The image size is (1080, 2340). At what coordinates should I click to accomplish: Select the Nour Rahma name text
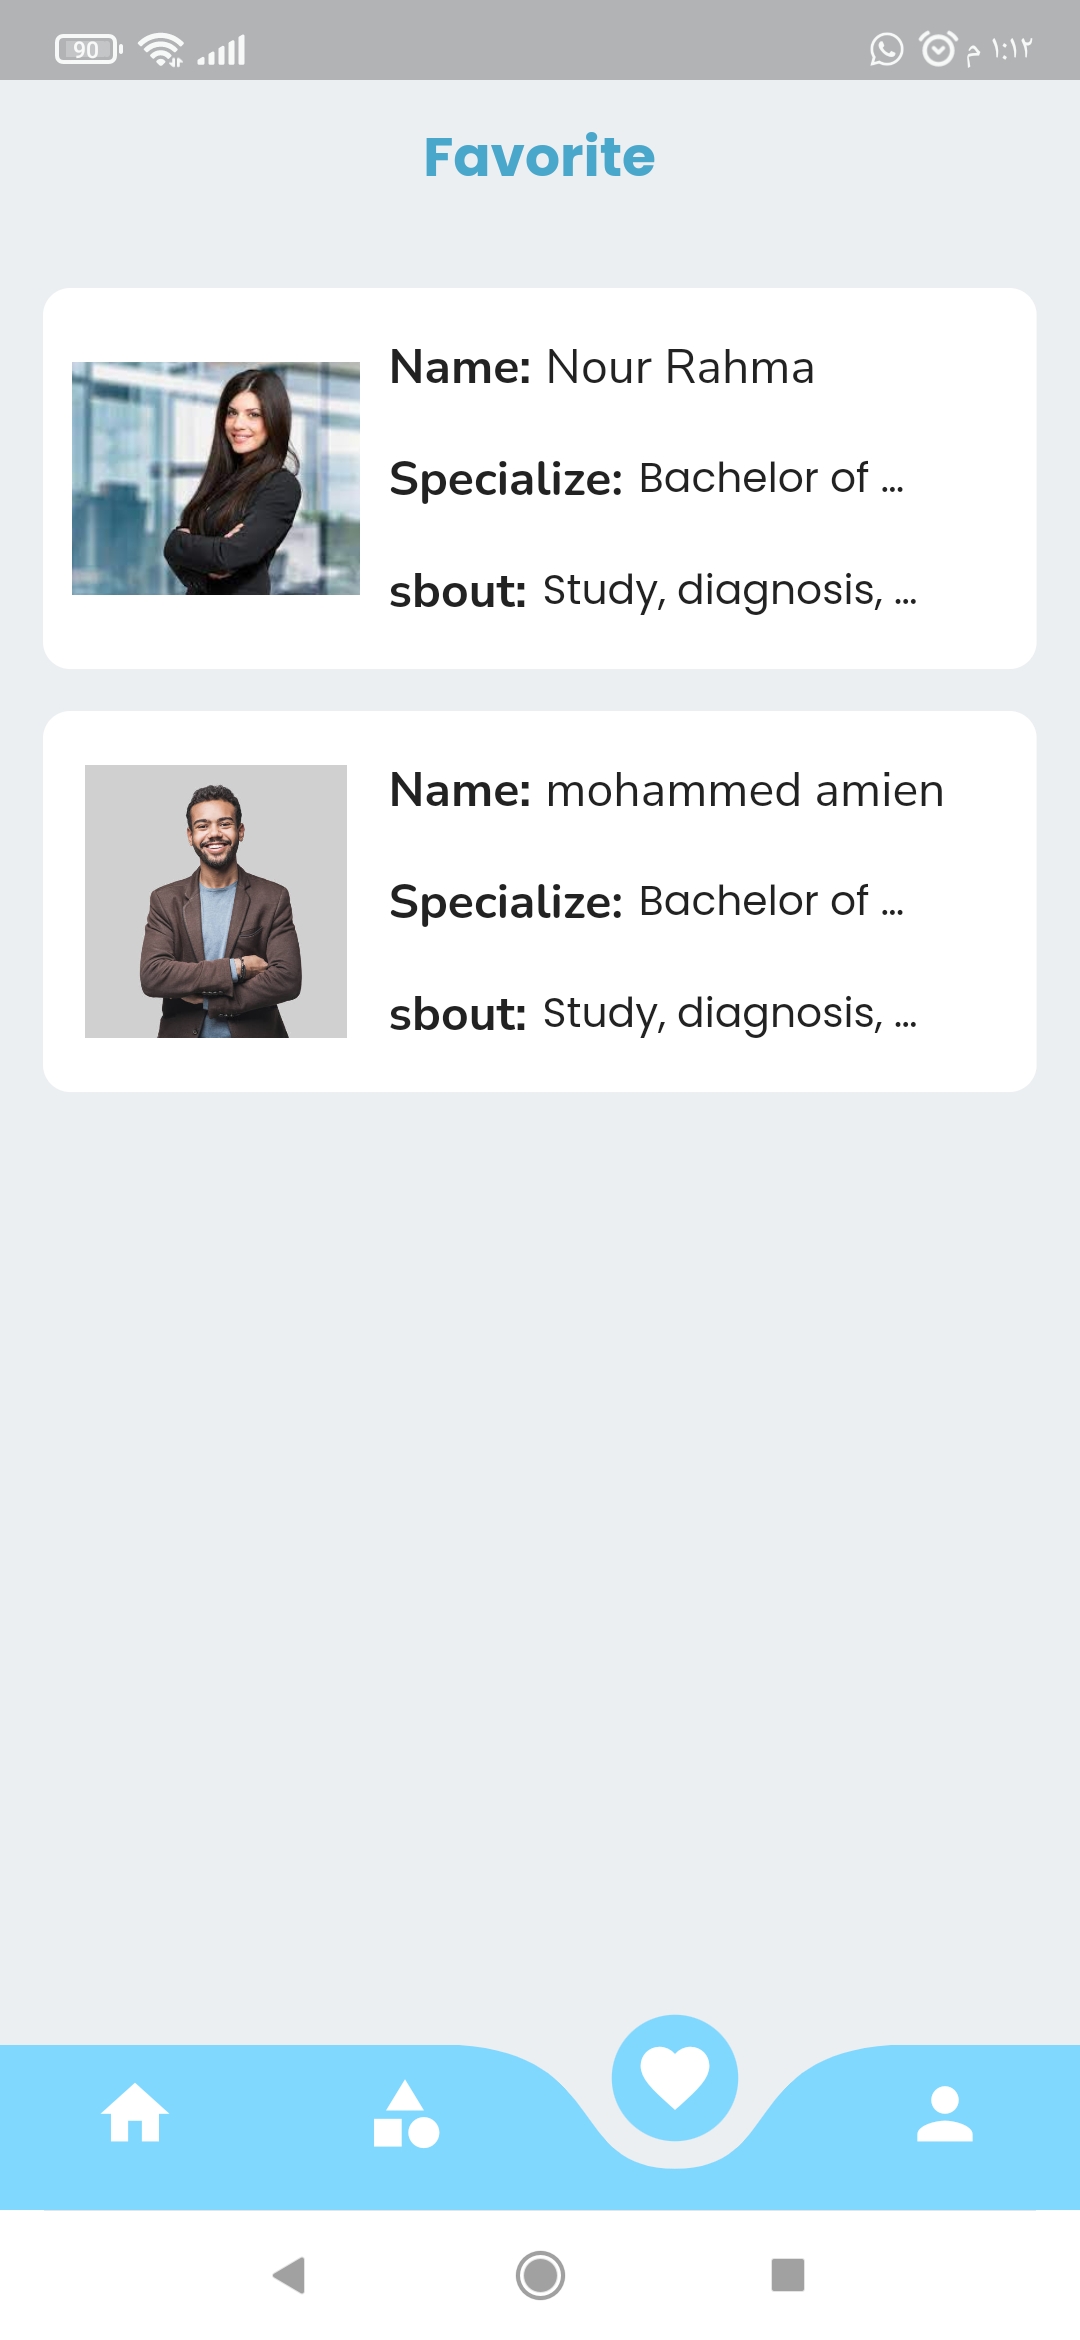pyautogui.click(x=680, y=367)
